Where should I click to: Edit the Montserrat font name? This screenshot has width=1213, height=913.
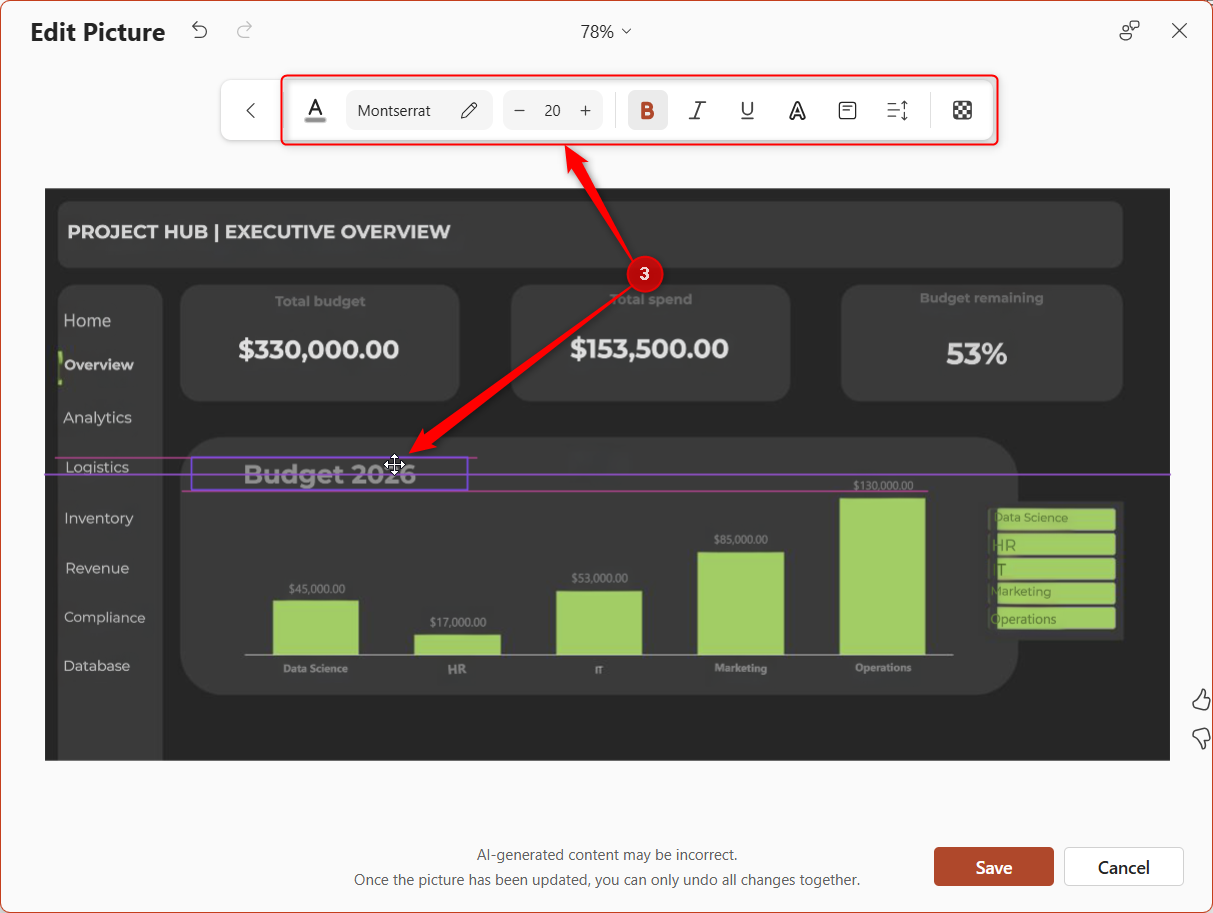[394, 111]
